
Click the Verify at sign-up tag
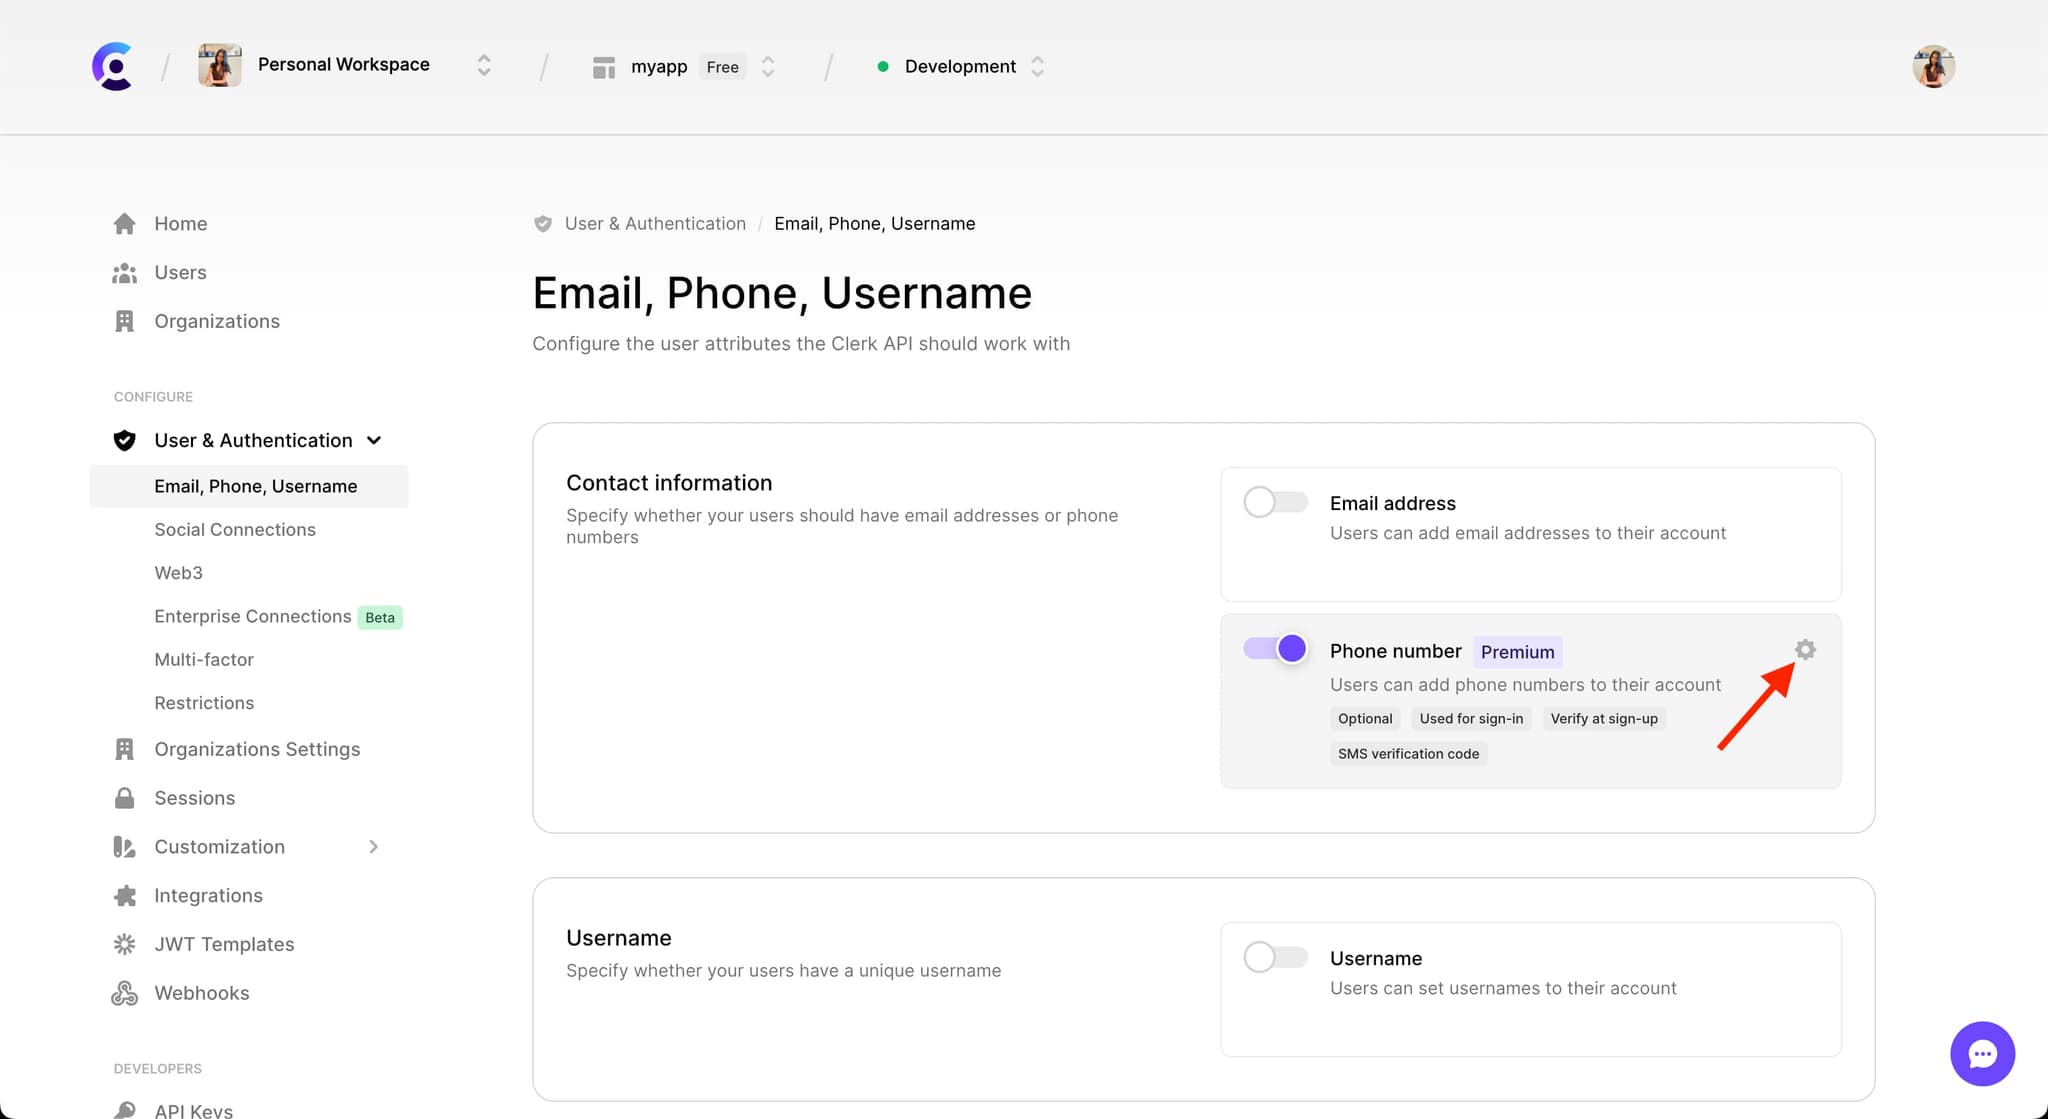tap(1604, 719)
